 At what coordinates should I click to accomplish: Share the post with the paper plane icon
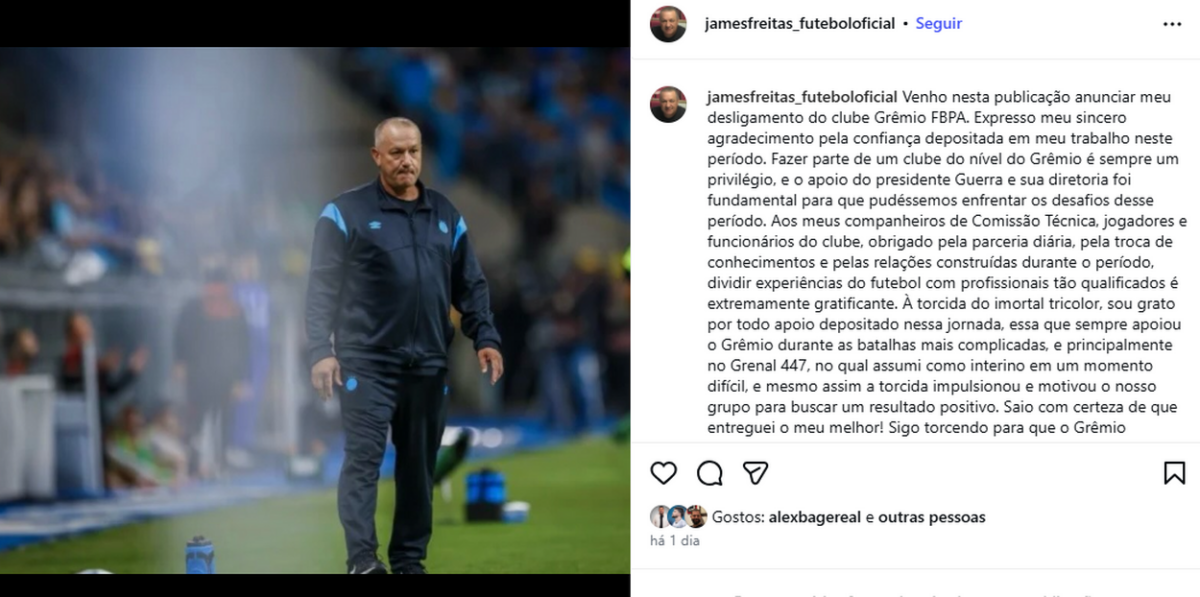755,473
